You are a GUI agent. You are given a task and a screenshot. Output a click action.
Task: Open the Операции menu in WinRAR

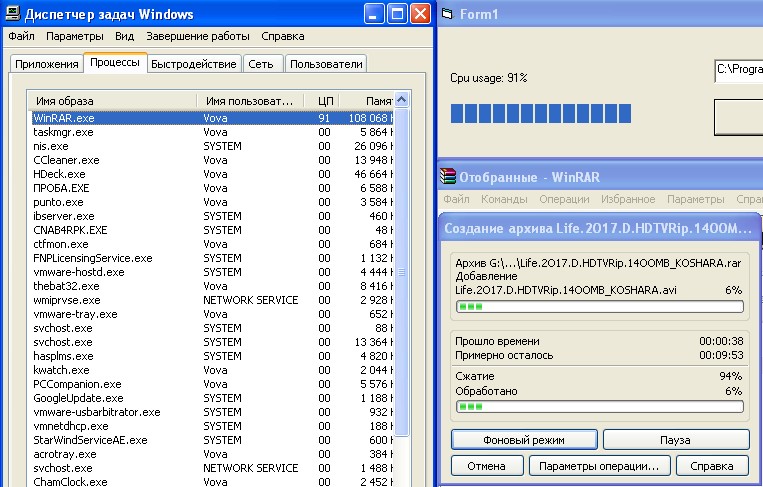[564, 199]
